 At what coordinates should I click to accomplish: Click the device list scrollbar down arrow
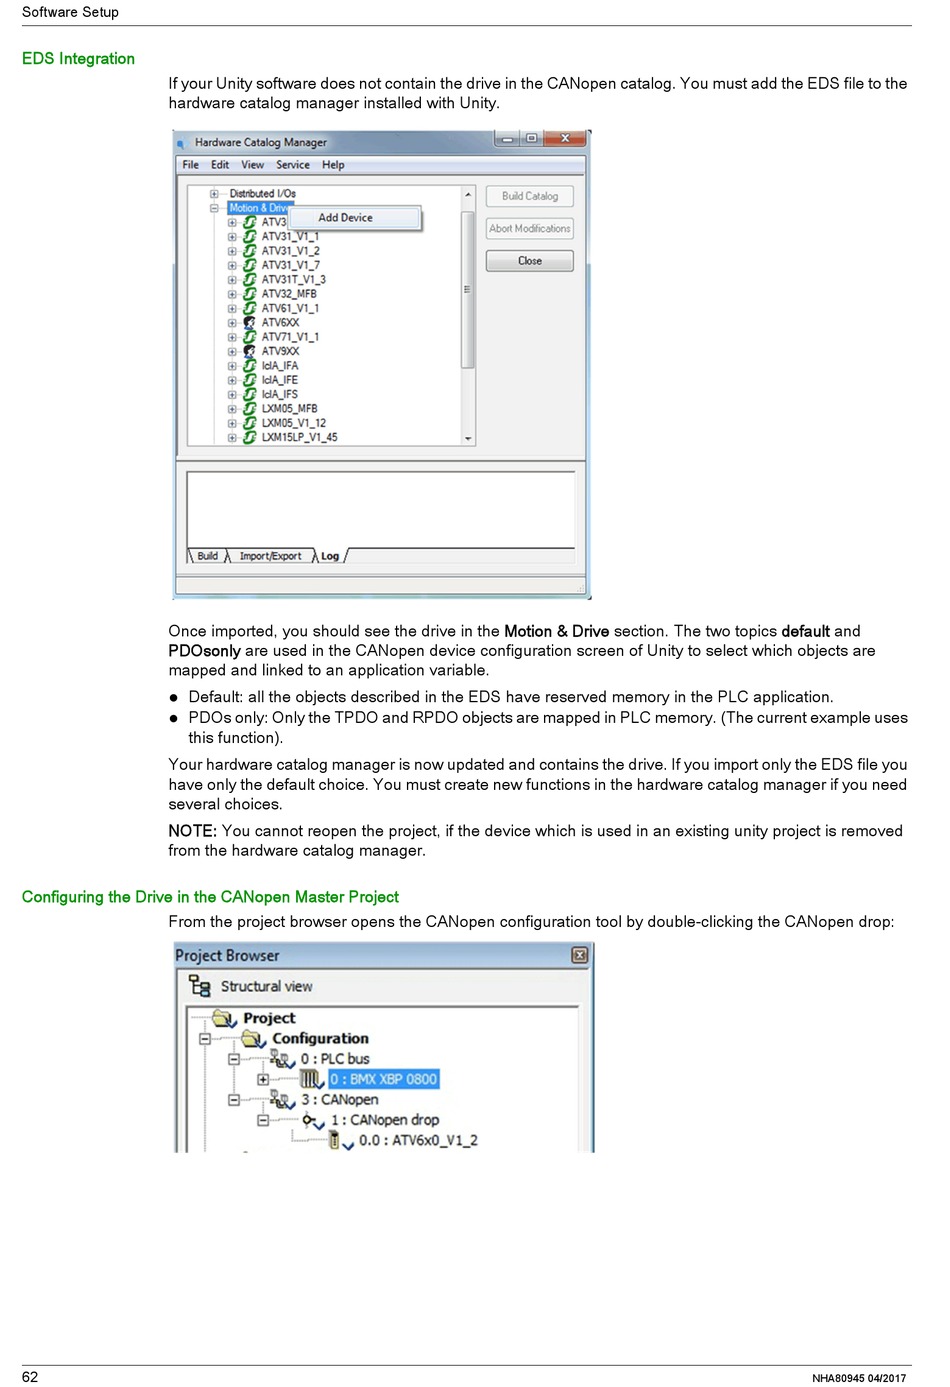pyautogui.click(x=468, y=438)
